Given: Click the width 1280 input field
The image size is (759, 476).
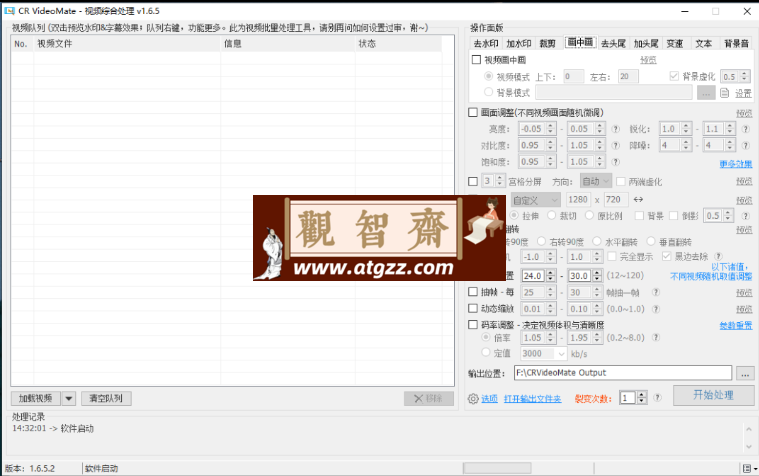Looking at the screenshot, I should tap(578, 200).
